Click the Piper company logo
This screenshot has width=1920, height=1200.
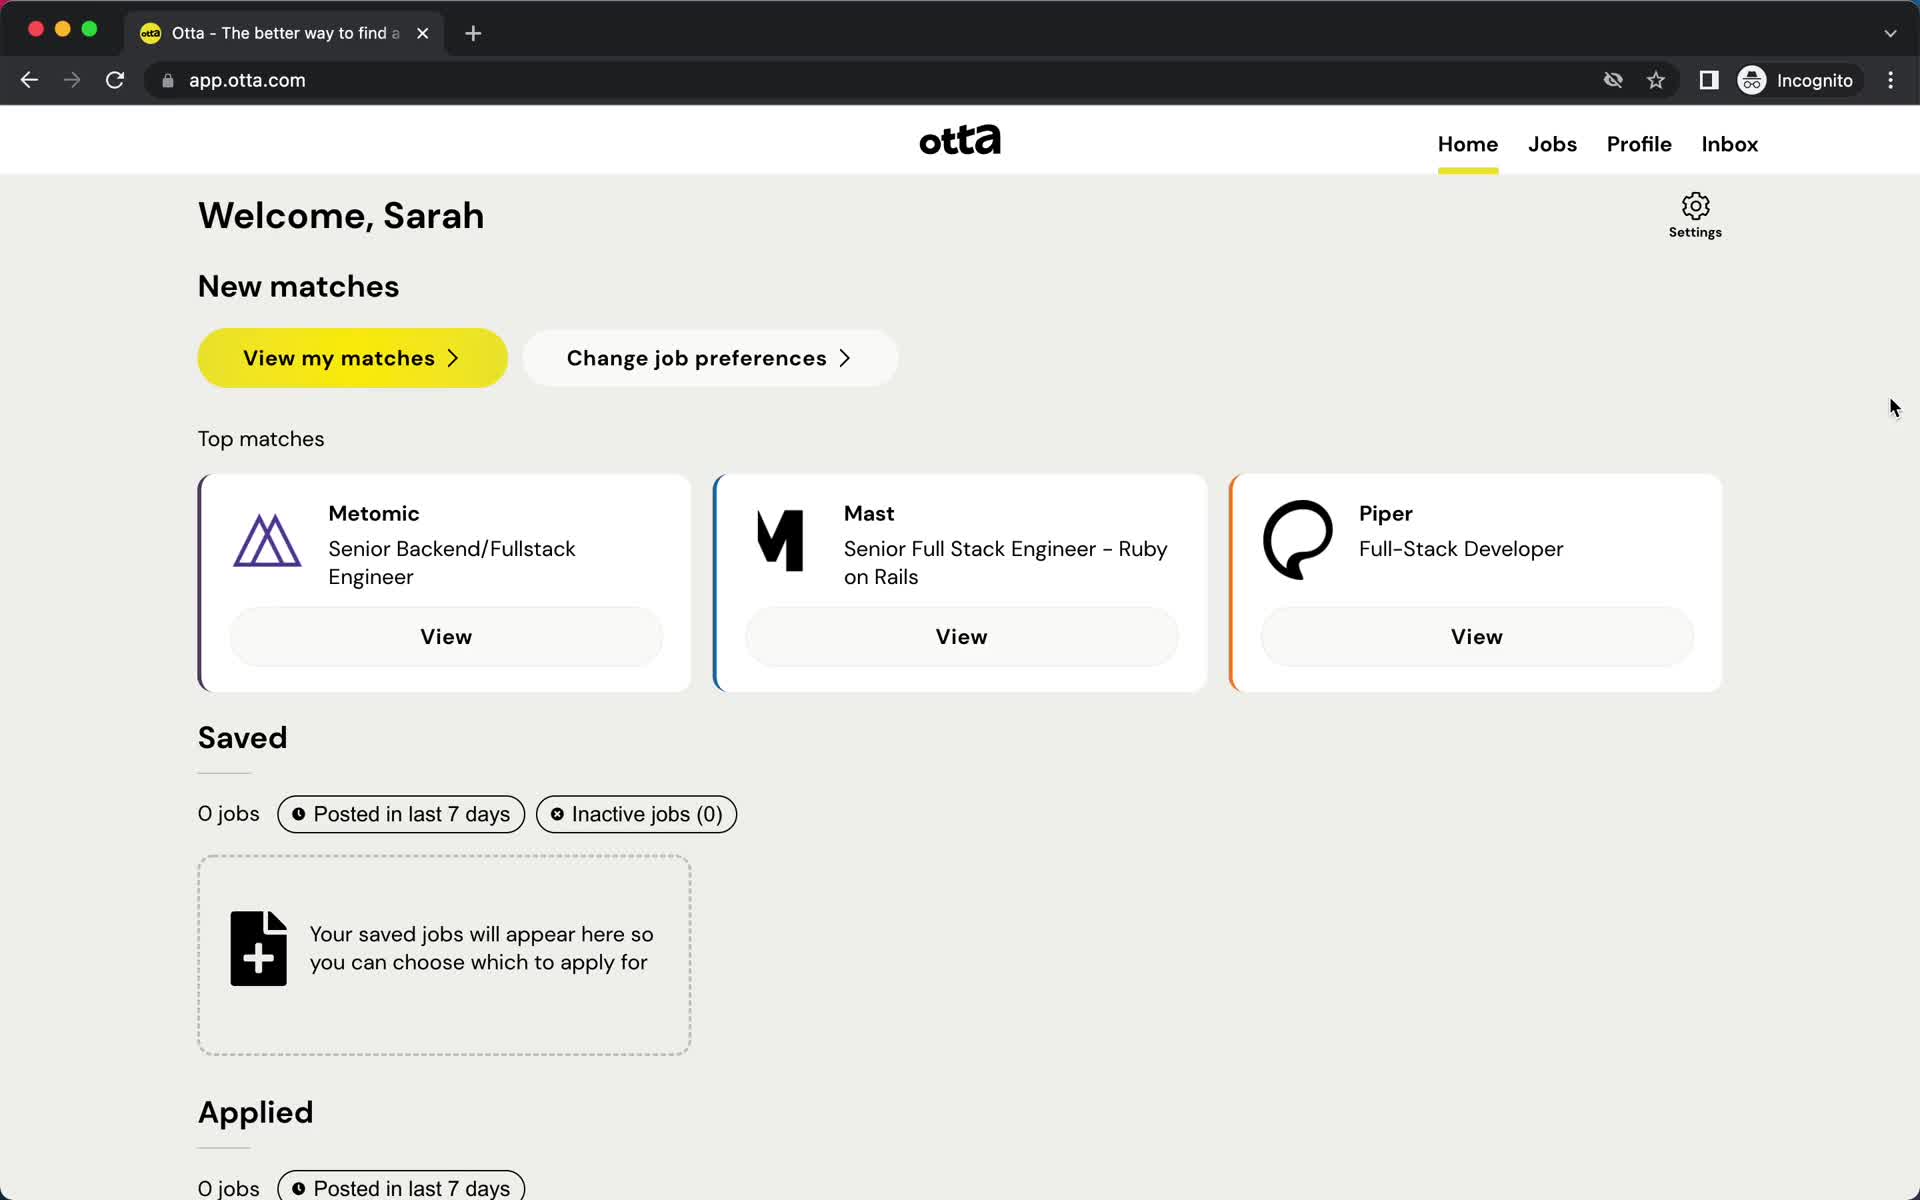point(1298,540)
